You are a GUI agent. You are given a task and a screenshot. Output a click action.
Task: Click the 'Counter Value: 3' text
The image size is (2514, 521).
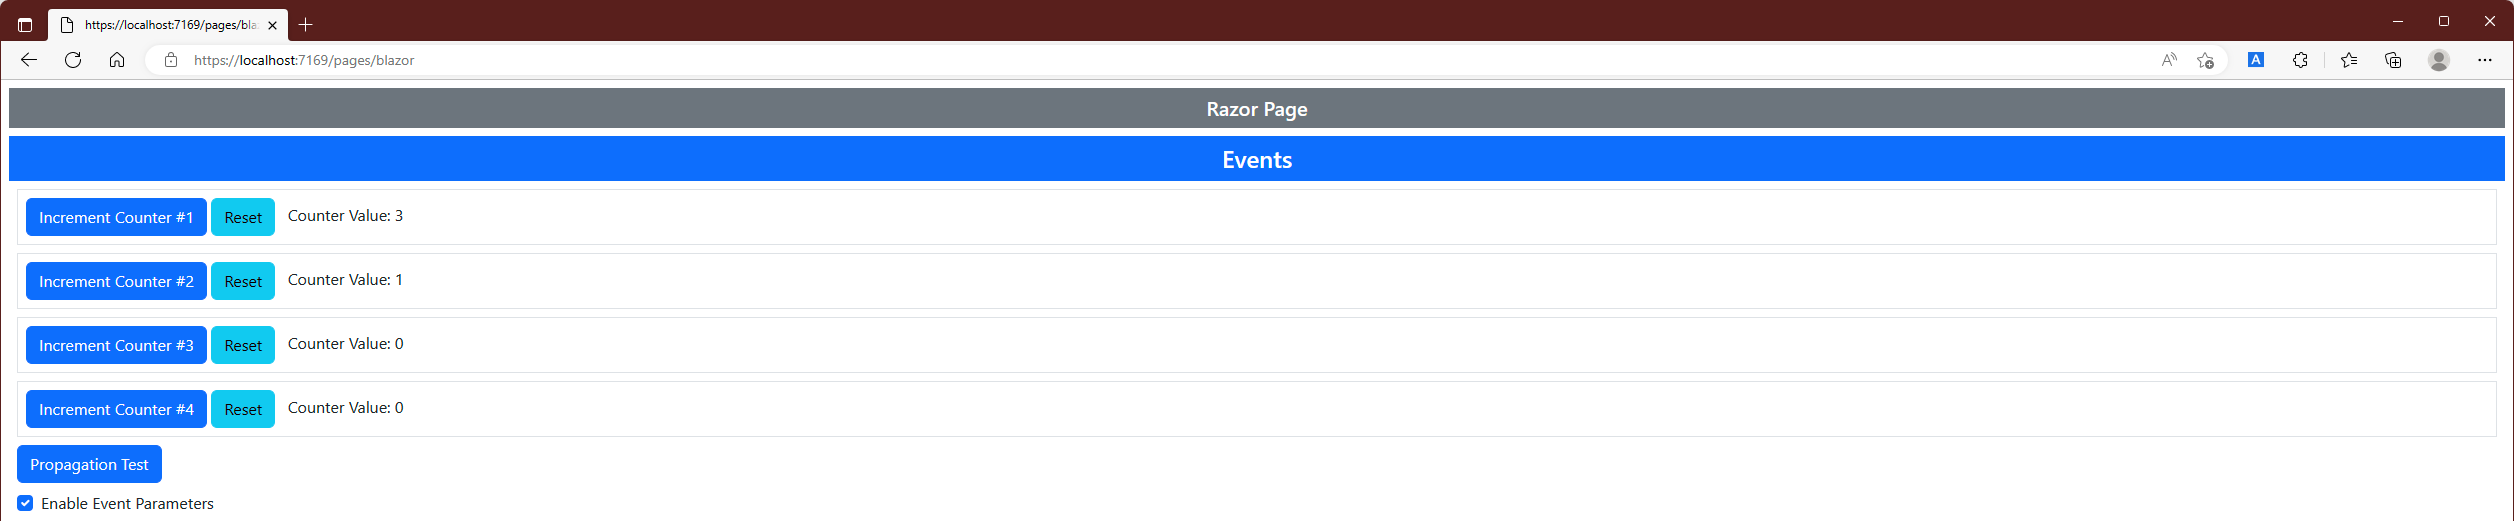click(x=345, y=216)
